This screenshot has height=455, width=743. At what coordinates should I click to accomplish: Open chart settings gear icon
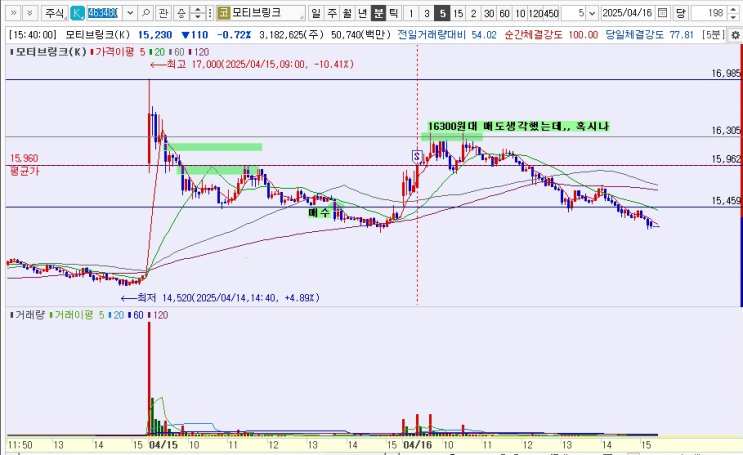(x=735, y=35)
